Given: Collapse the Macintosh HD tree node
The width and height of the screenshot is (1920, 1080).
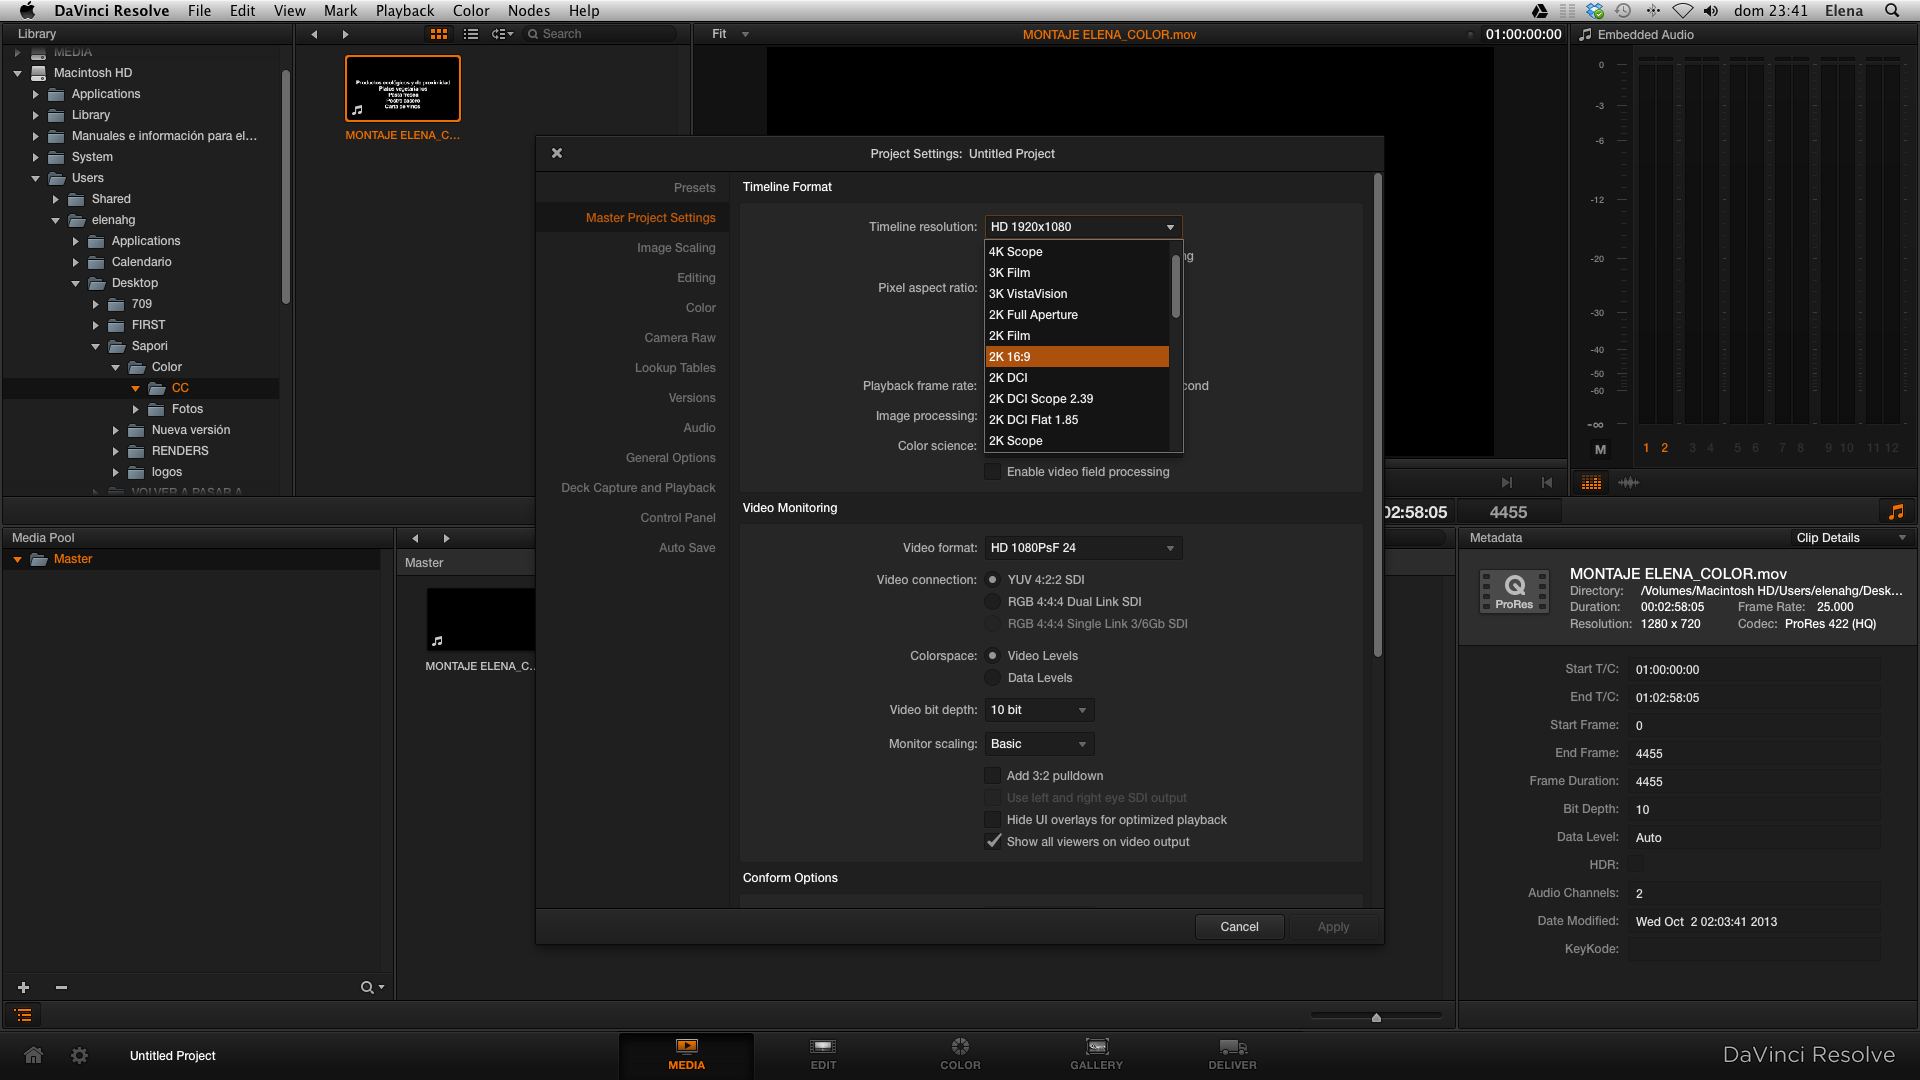Looking at the screenshot, I should coord(17,73).
